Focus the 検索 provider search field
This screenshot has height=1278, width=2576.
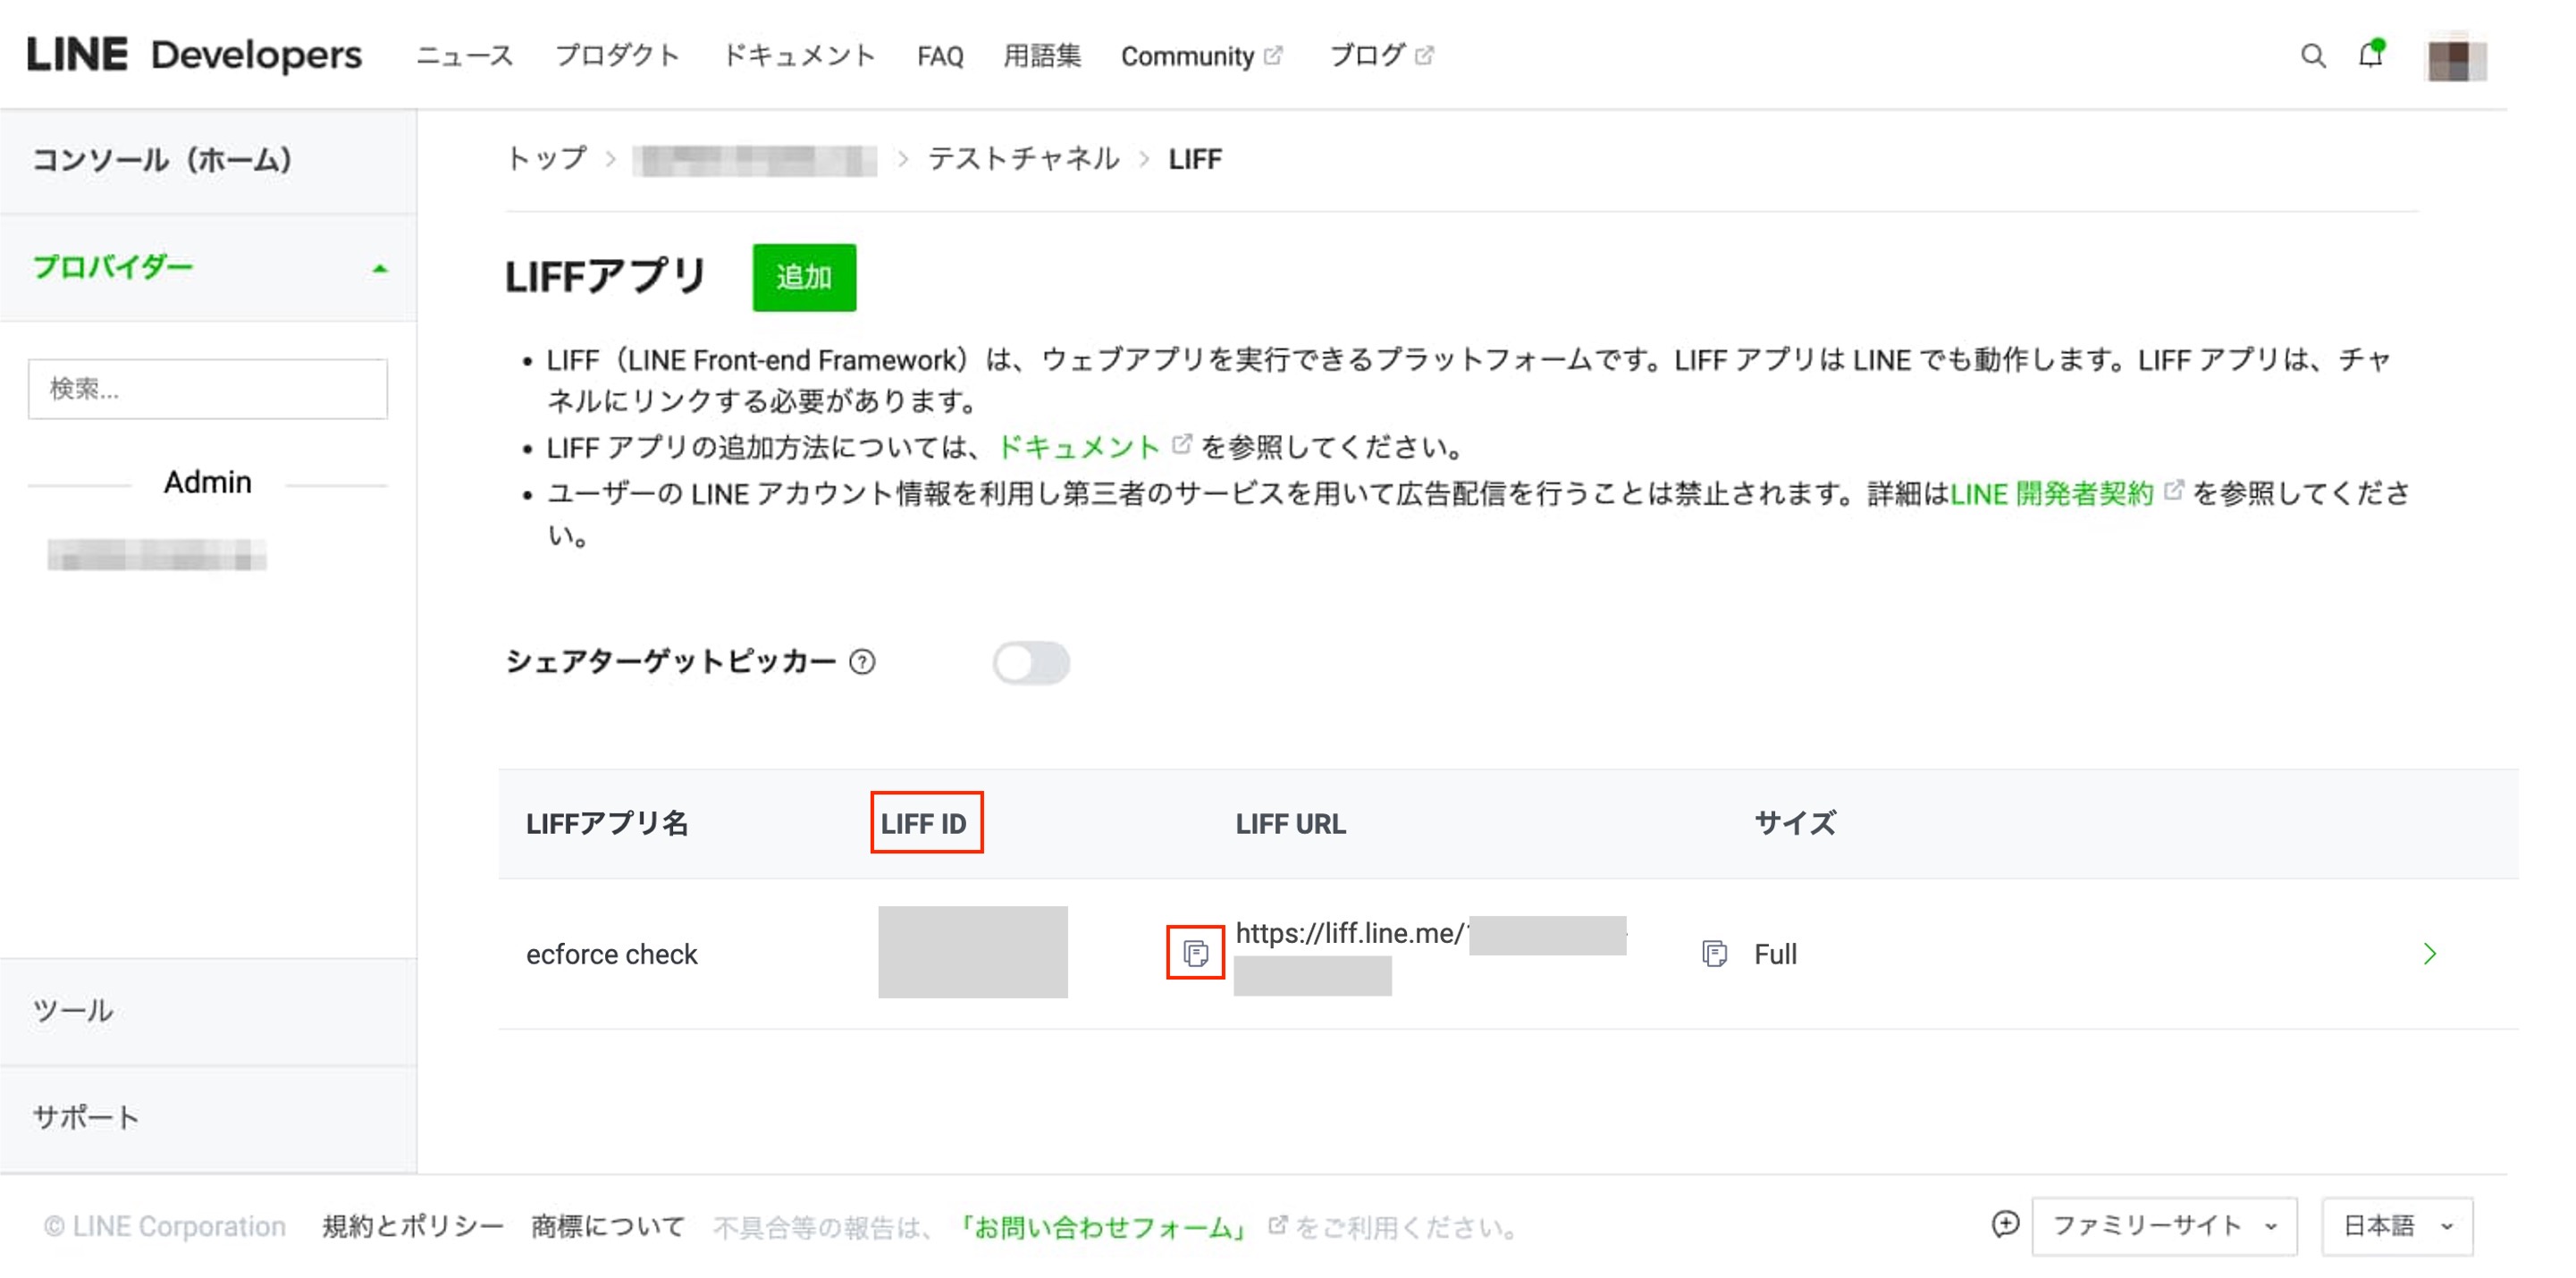[208, 389]
